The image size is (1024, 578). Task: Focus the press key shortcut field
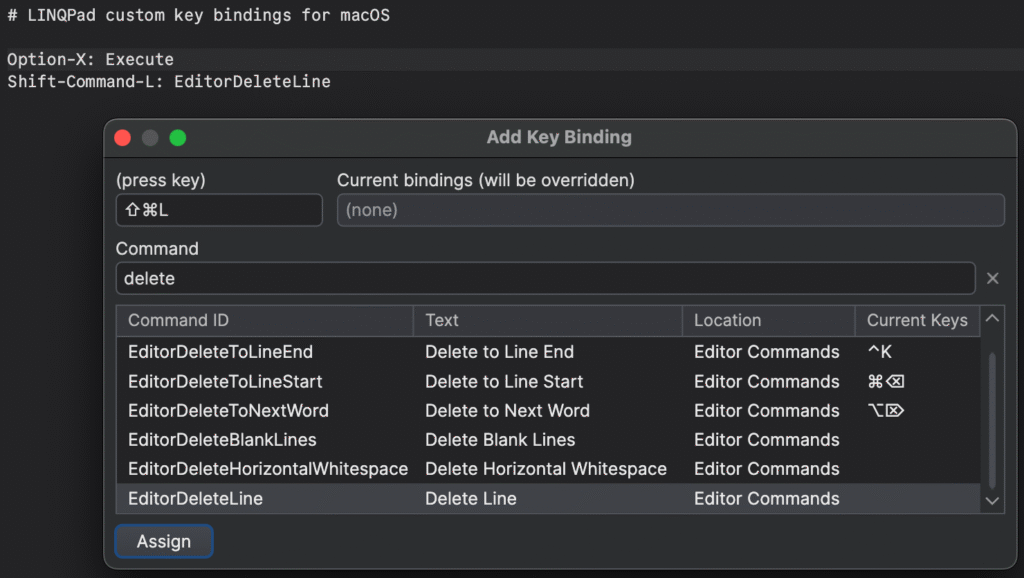219,210
